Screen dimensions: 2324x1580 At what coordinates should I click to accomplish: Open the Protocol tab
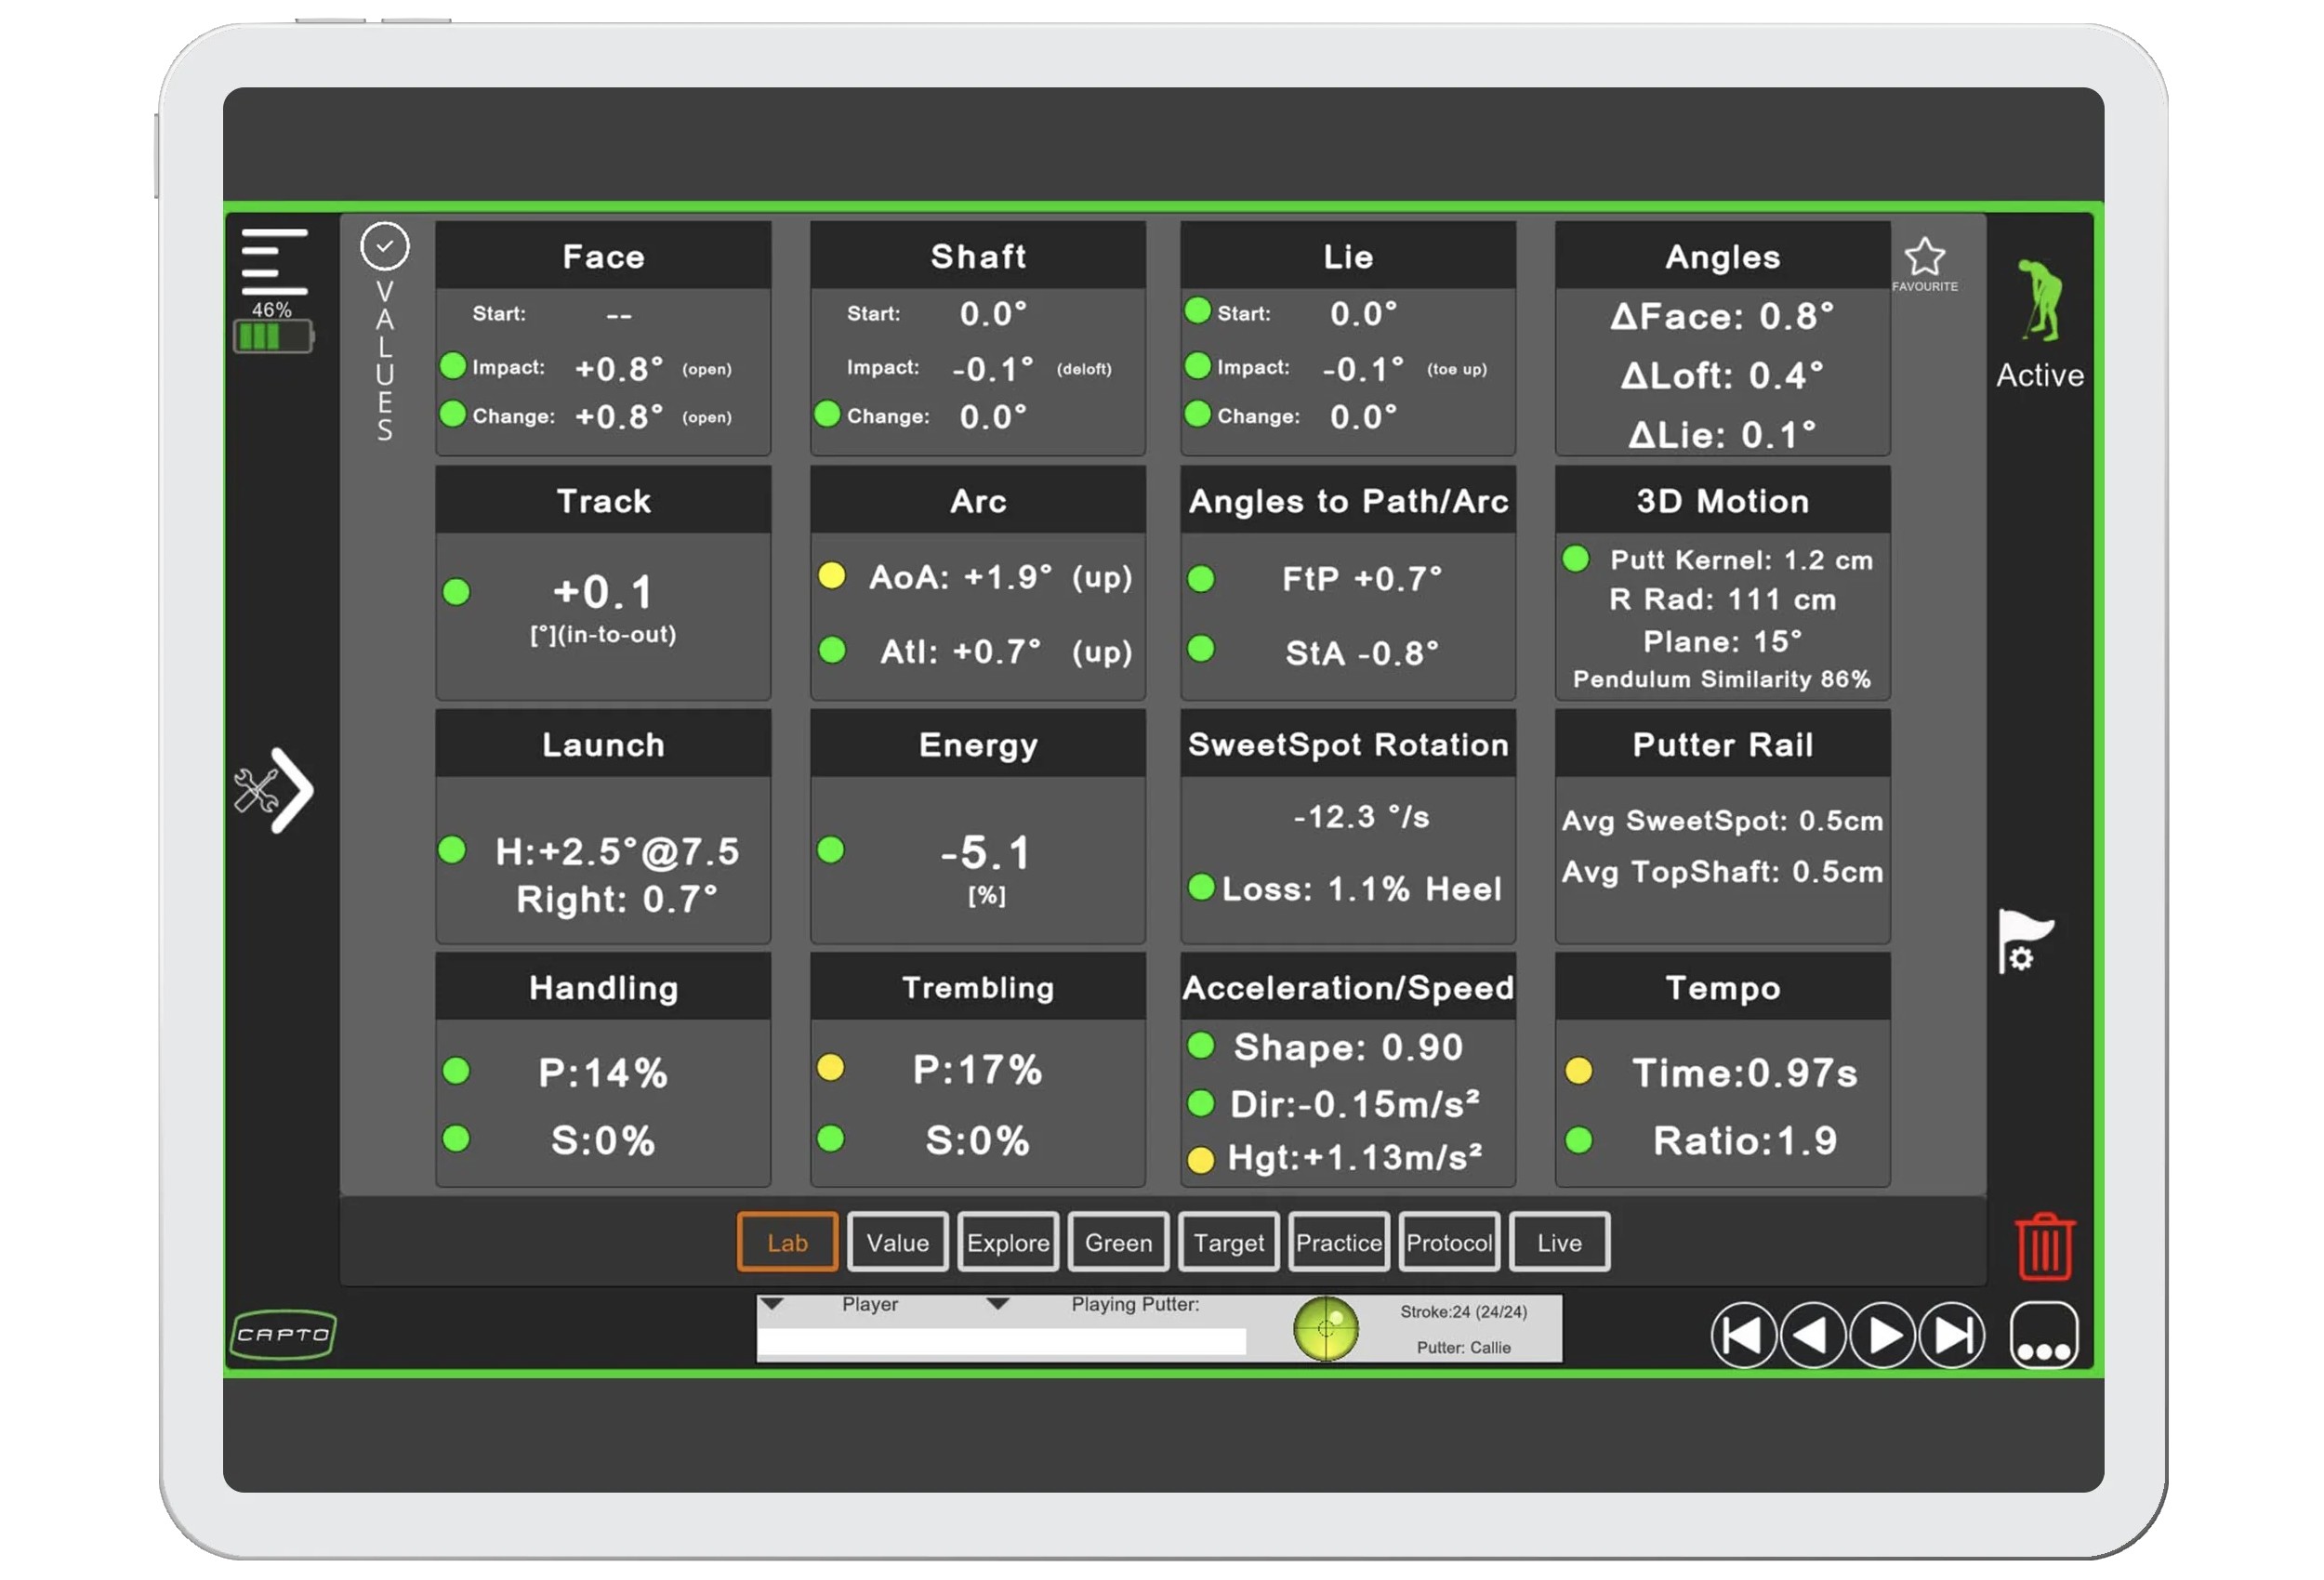click(1449, 1242)
